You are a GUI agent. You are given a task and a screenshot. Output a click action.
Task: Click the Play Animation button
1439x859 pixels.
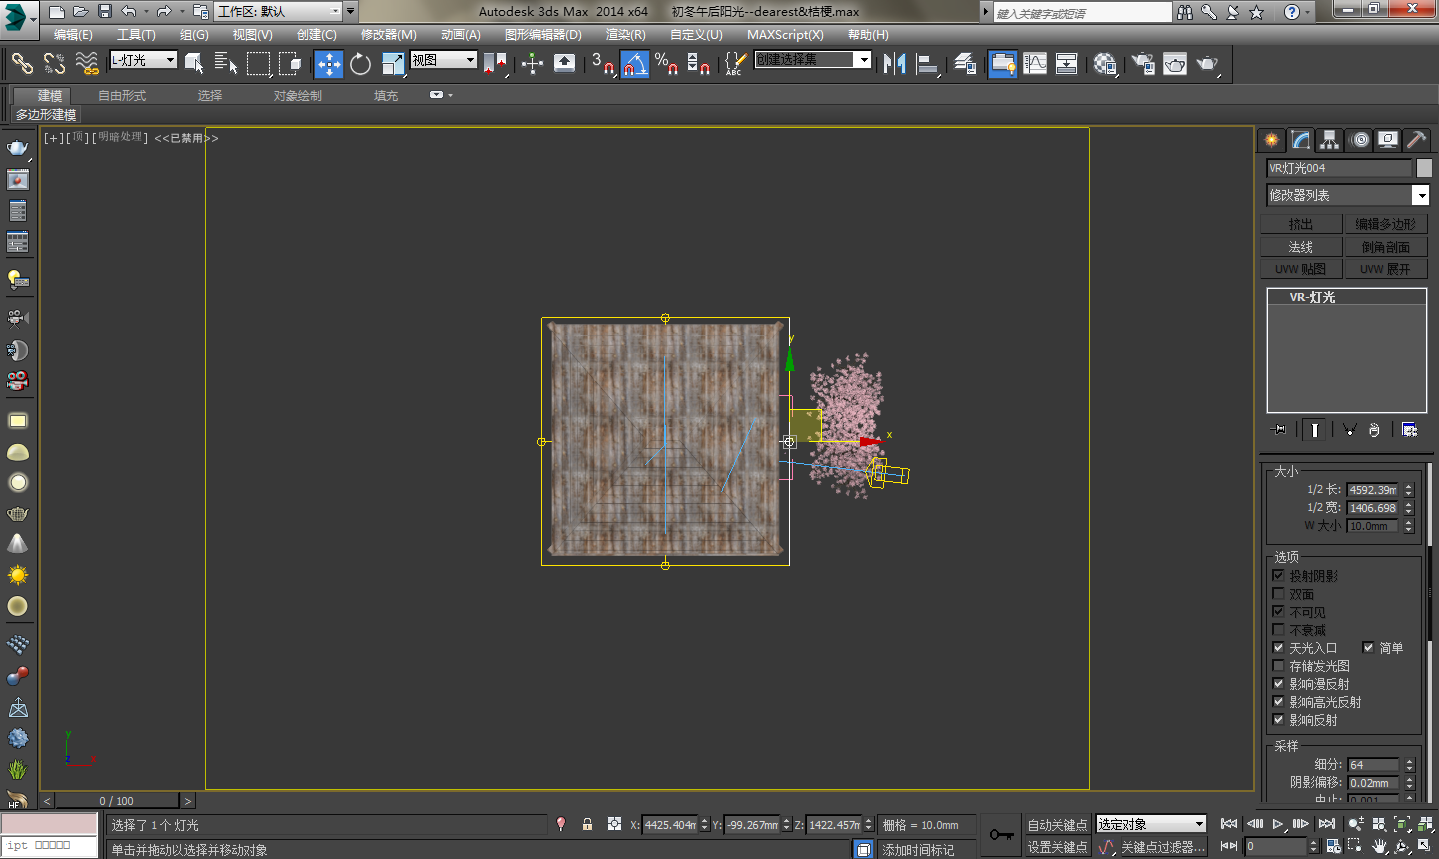point(1278,824)
